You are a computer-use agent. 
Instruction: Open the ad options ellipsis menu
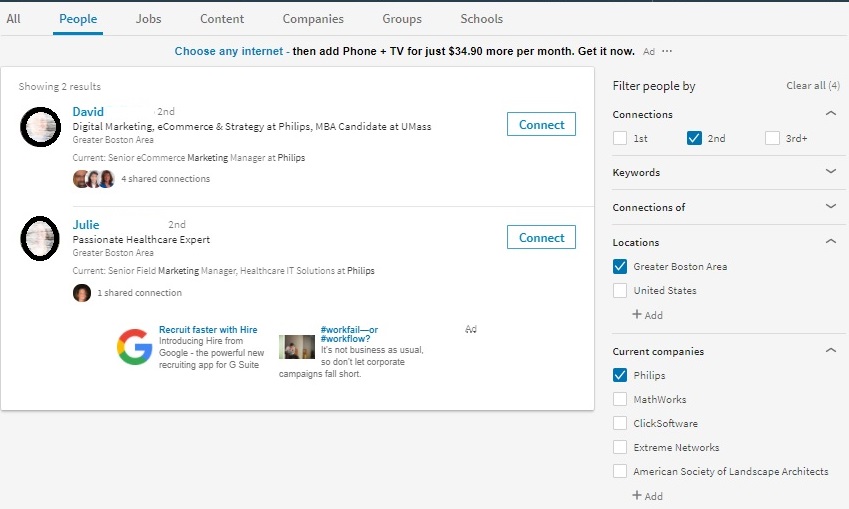pos(667,51)
